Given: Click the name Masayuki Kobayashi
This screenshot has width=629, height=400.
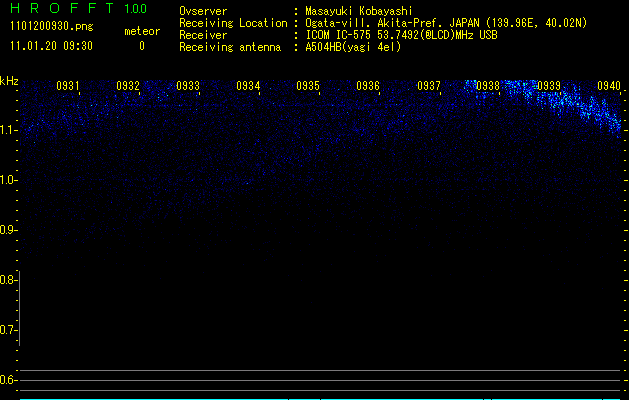Looking at the screenshot, I should point(359,11).
